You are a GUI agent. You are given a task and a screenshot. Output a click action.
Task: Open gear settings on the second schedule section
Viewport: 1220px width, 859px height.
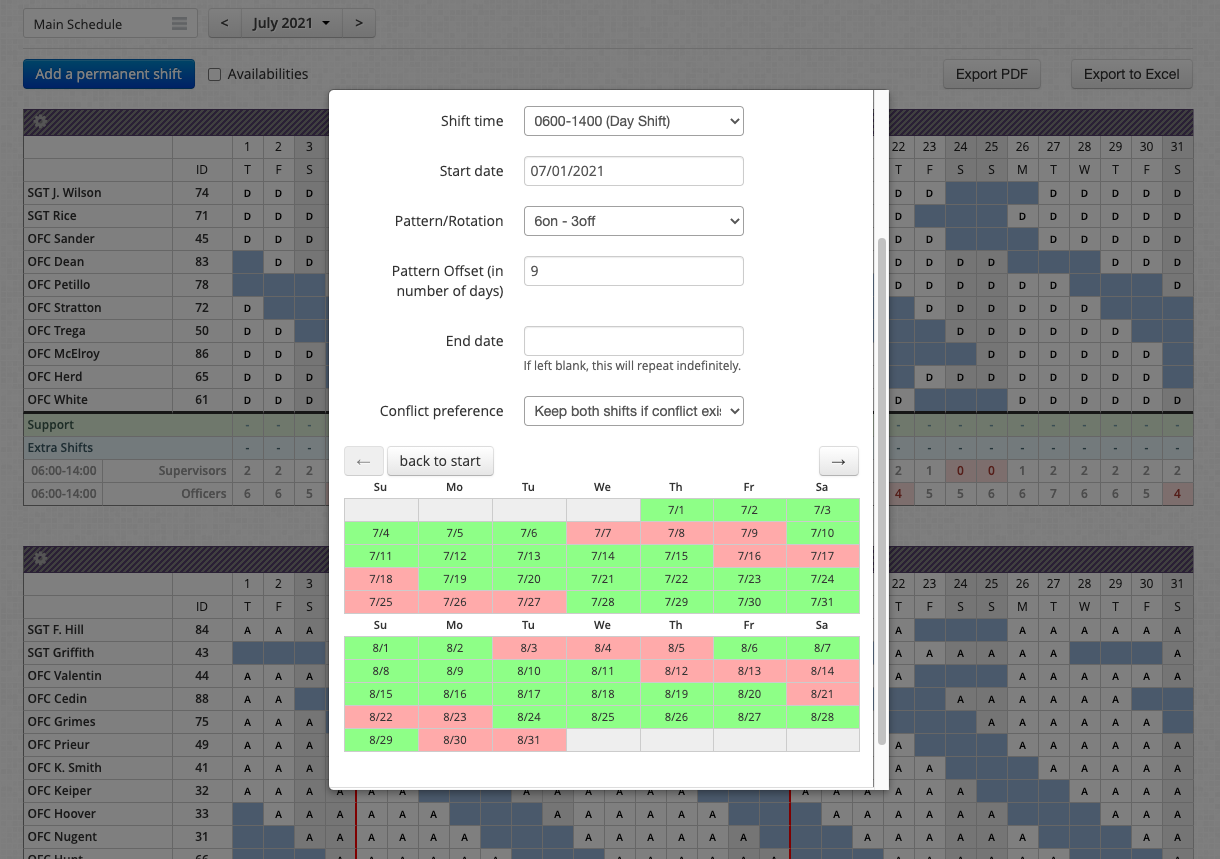[x=38, y=559]
